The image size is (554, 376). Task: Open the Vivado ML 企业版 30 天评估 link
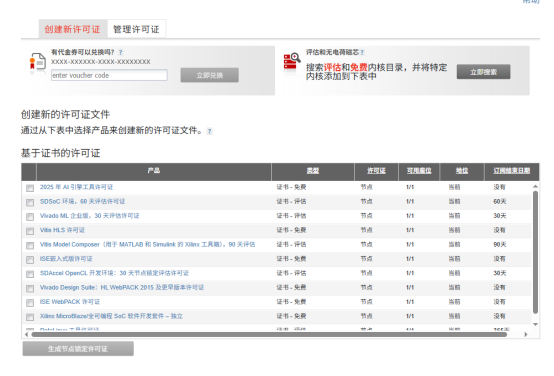pos(89,216)
